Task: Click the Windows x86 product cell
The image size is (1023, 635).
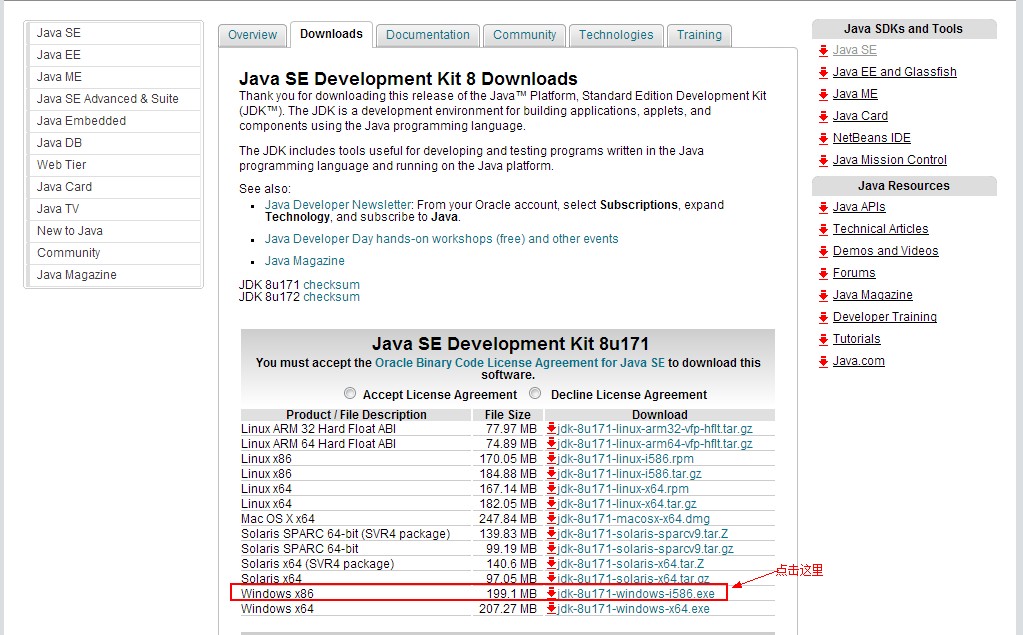Action: (x=356, y=594)
